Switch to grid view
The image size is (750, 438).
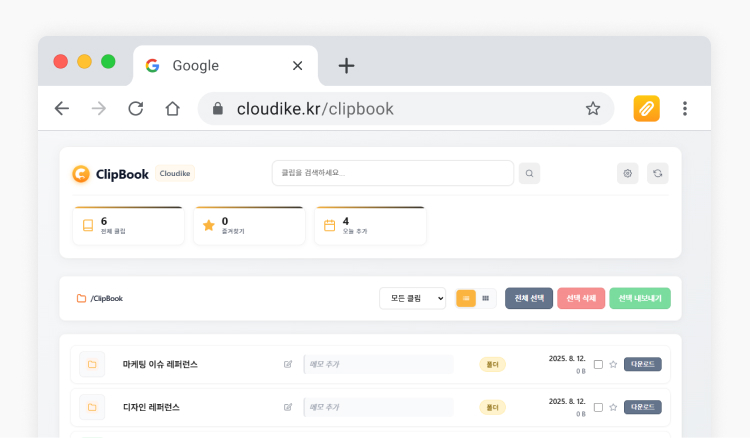[485, 298]
